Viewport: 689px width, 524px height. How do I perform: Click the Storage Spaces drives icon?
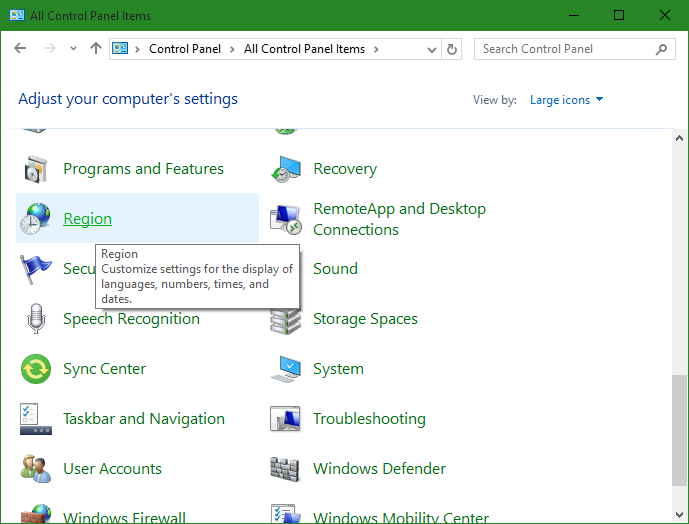tap(286, 322)
